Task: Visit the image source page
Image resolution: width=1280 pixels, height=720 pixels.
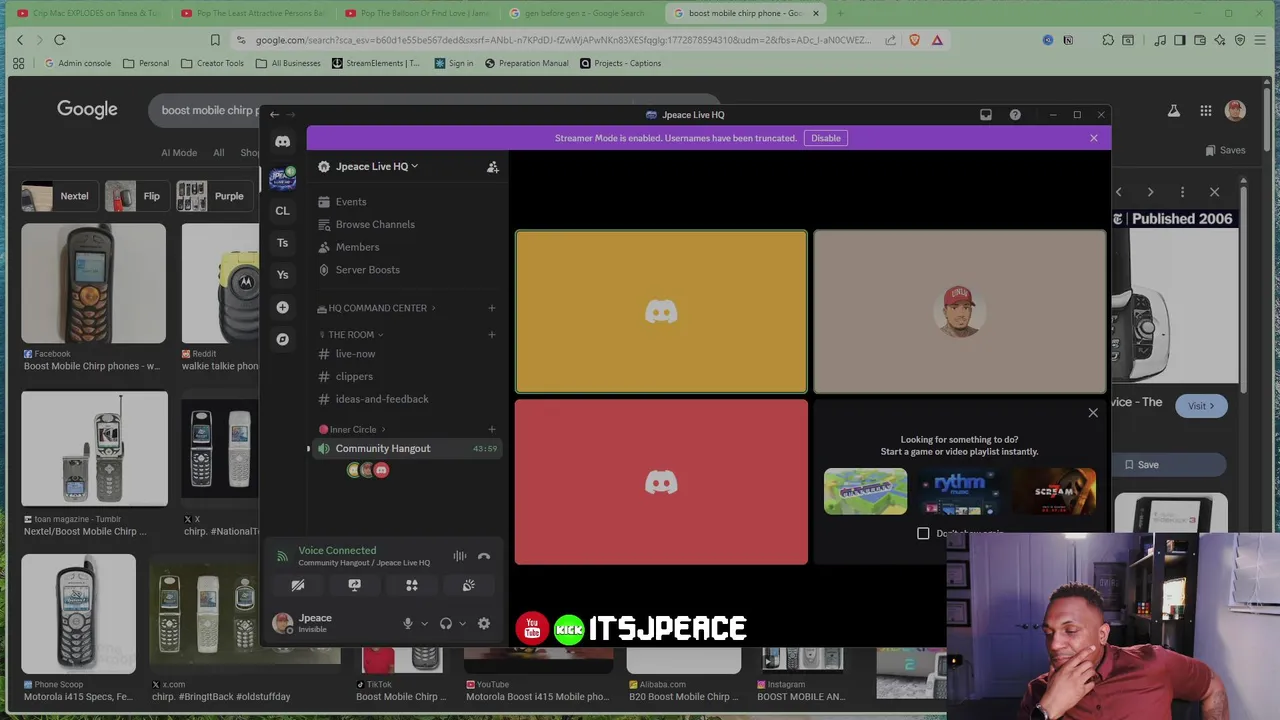Action: coord(1201,406)
